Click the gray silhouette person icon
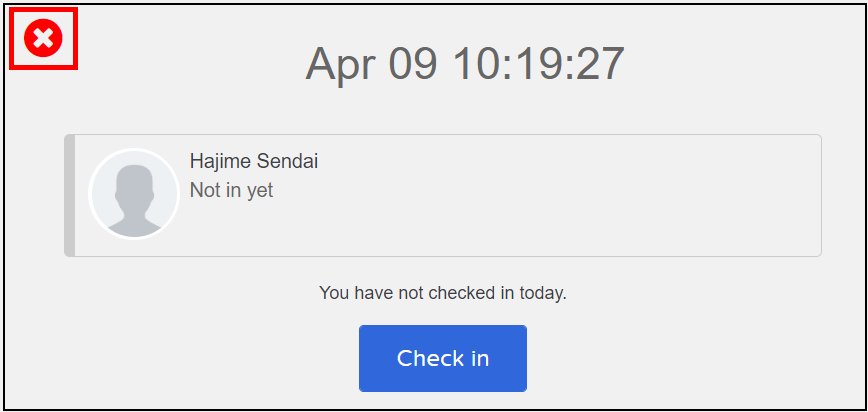868x412 pixels. [x=134, y=200]
